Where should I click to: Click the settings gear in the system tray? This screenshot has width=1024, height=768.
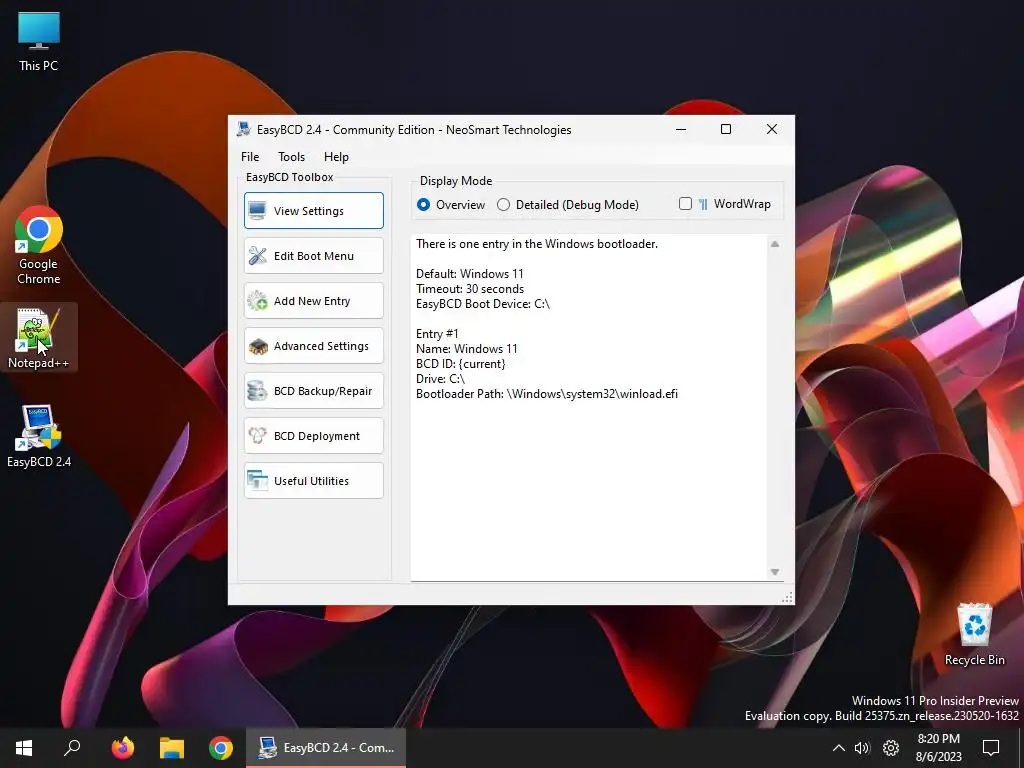891,748
